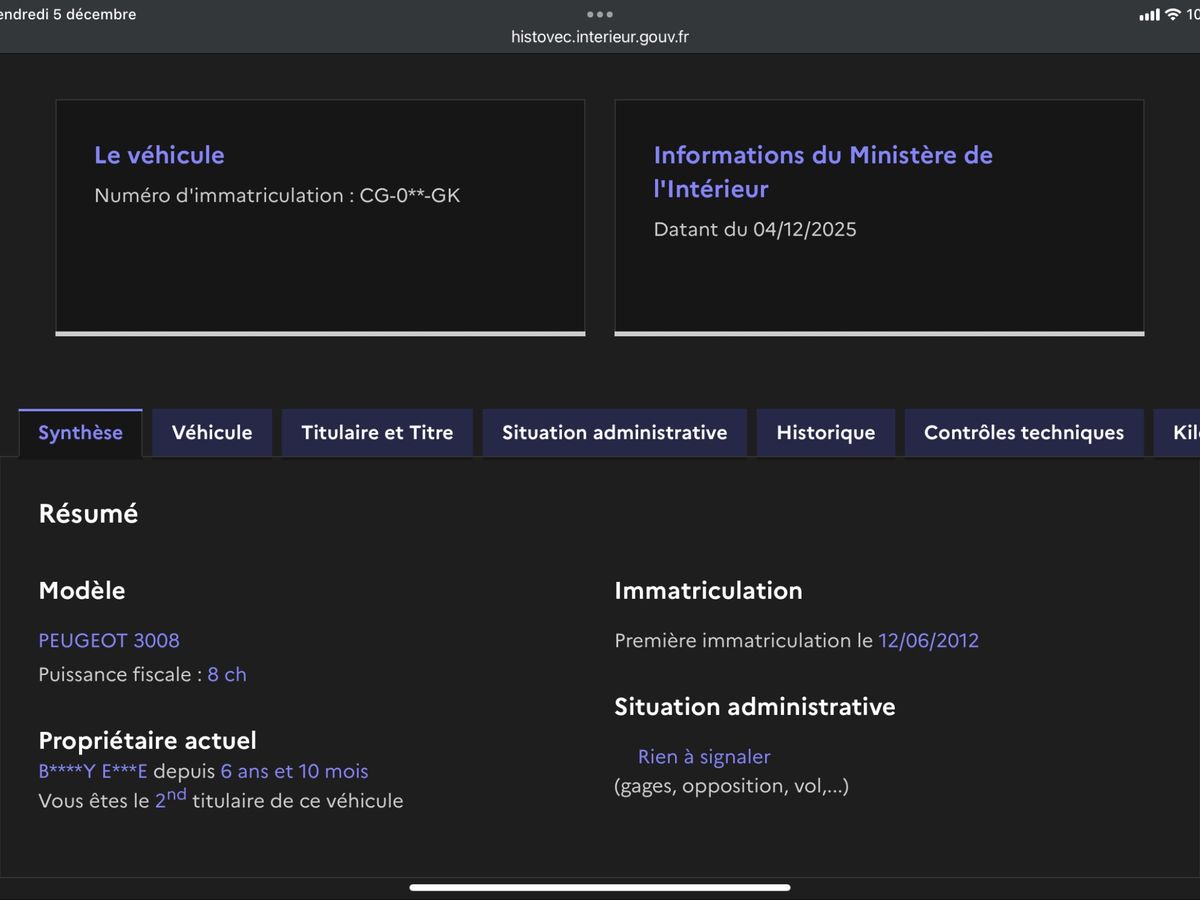Open the Safari page options ellipsis menu
The height and width of the screenshot is (900, 1200).
[599, 14]
